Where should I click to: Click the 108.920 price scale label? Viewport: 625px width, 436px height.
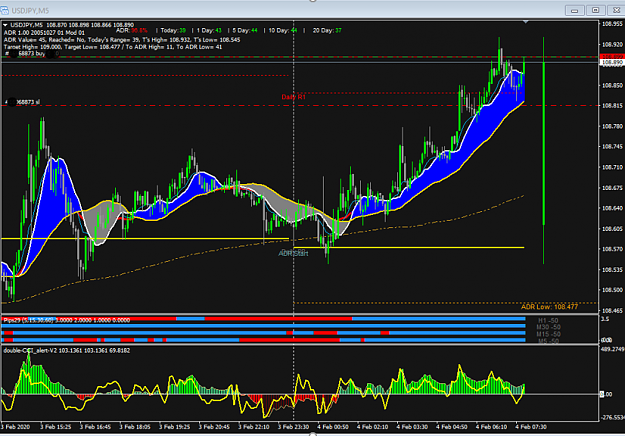[x=612, y=44]
